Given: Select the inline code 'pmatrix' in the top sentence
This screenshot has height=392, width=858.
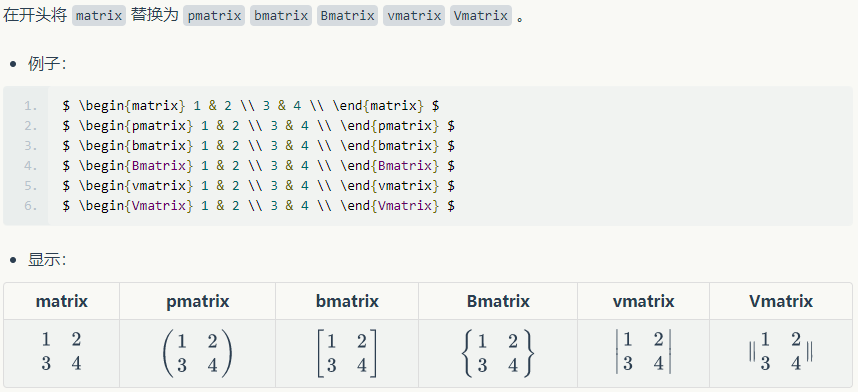Looking at the screenshot, I should pyautogui.click(x=214, y=16).
